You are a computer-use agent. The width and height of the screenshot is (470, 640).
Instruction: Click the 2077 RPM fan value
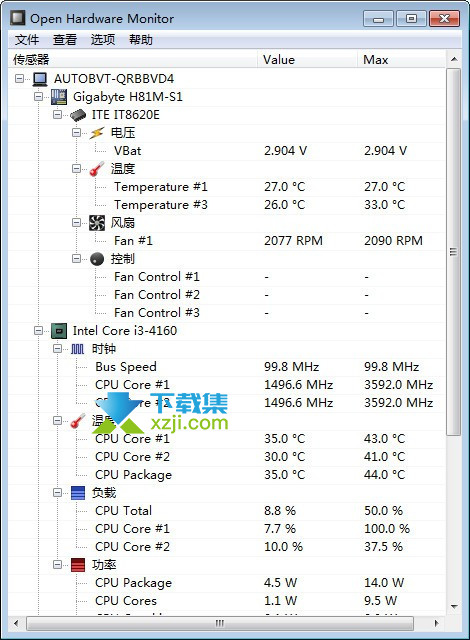coord(293,241)
